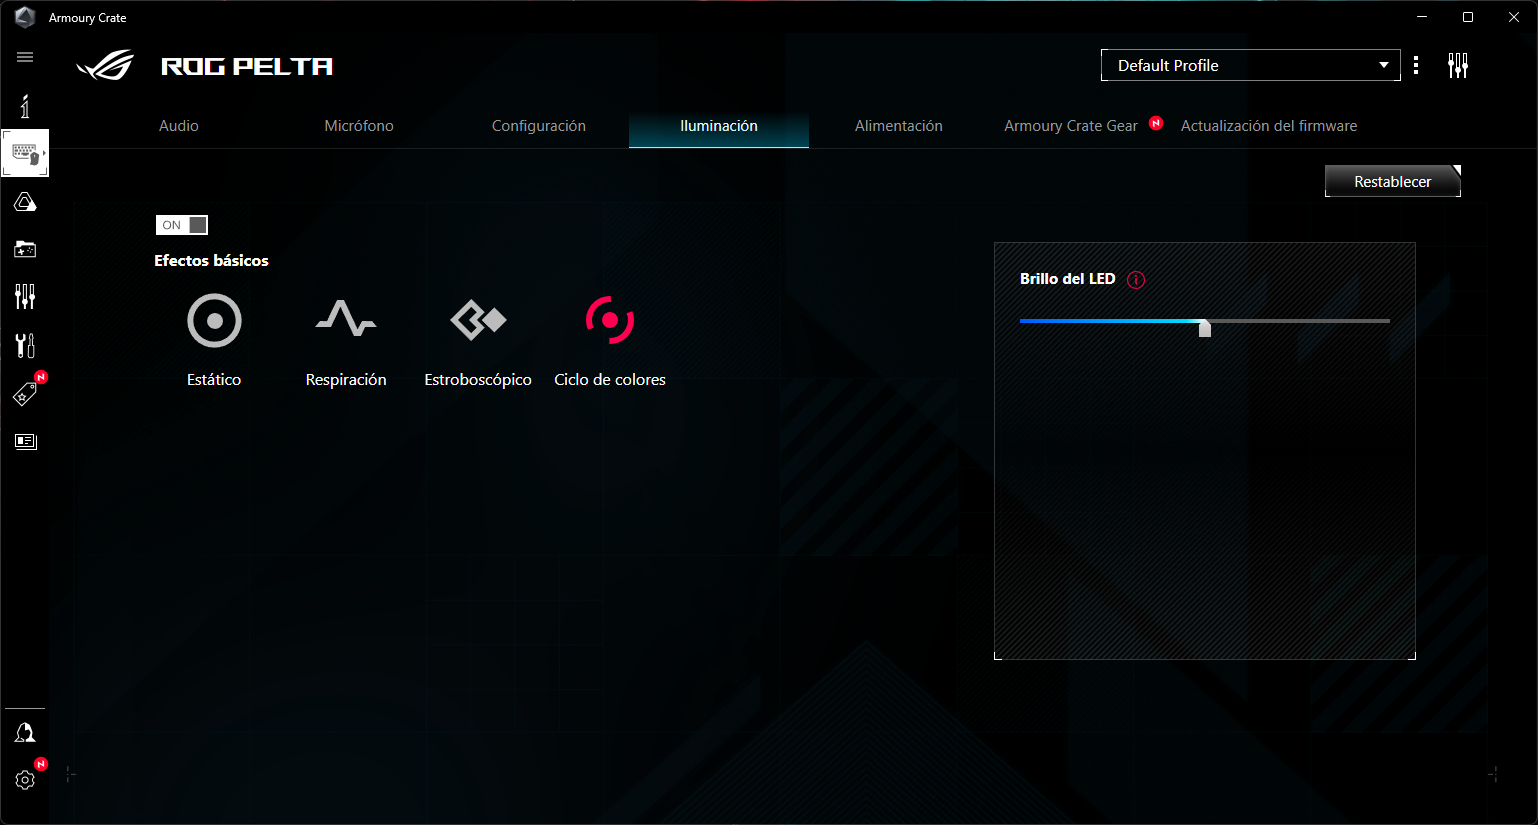Click the Efectos básicos heading
The height and width of the screenshot is (825, 1538).
pyautogui.click(x=211, y=260)
